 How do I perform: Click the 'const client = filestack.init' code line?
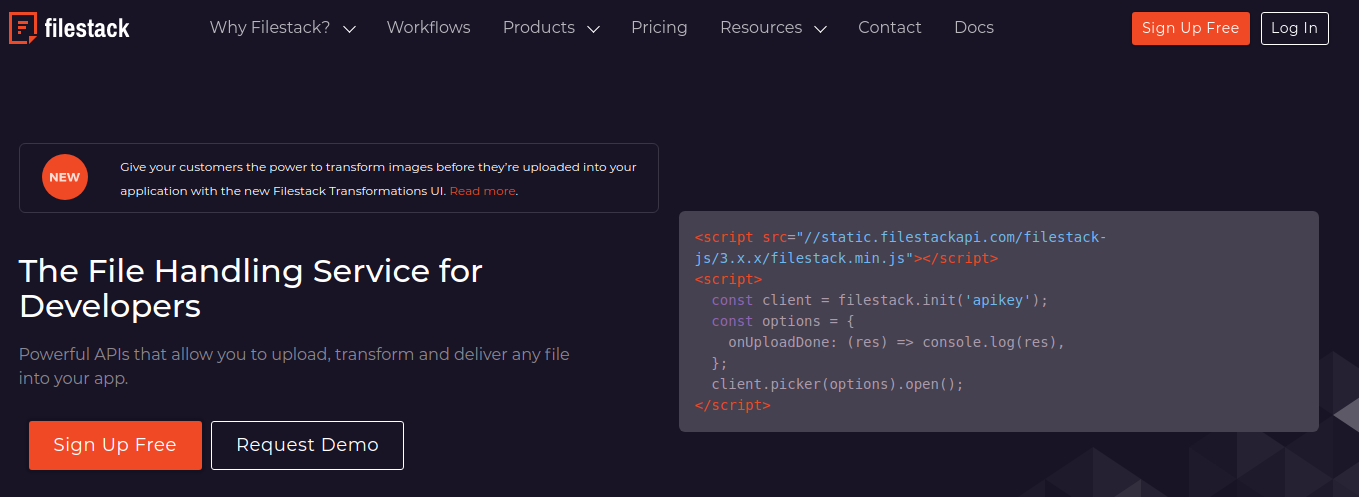(x=879, y=300)
